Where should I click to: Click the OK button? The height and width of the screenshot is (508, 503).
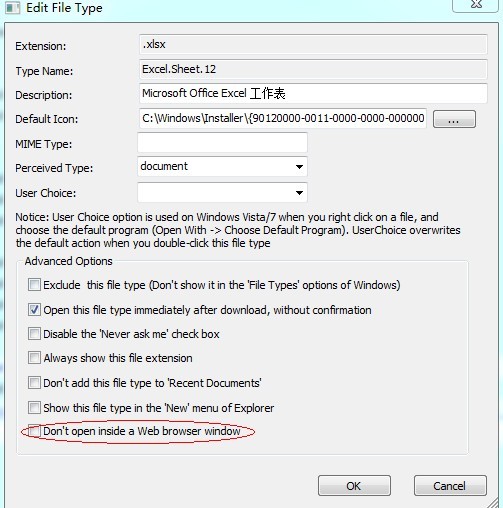354,486
